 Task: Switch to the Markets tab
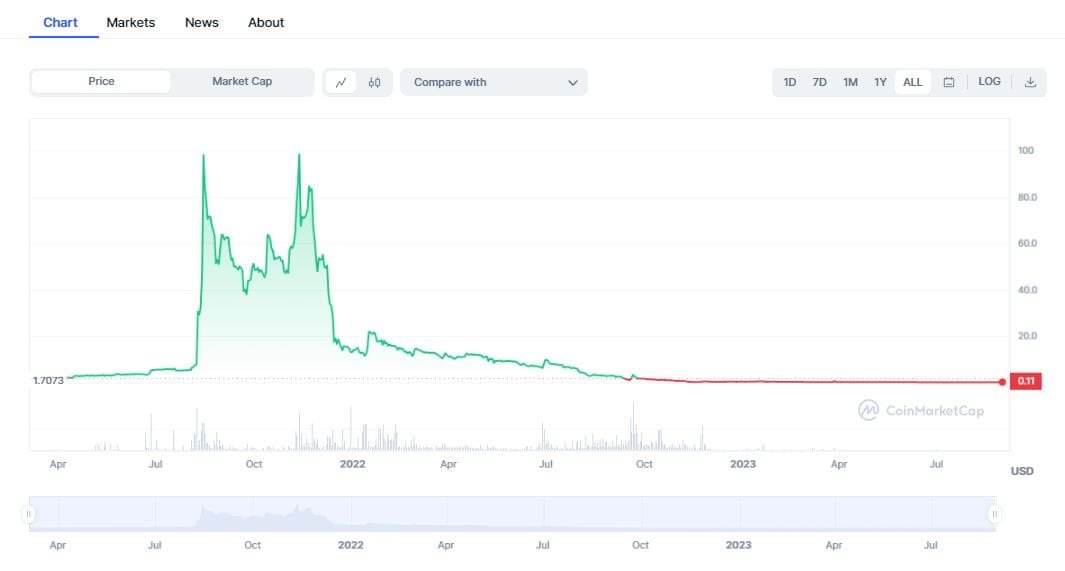click(131, 22)
